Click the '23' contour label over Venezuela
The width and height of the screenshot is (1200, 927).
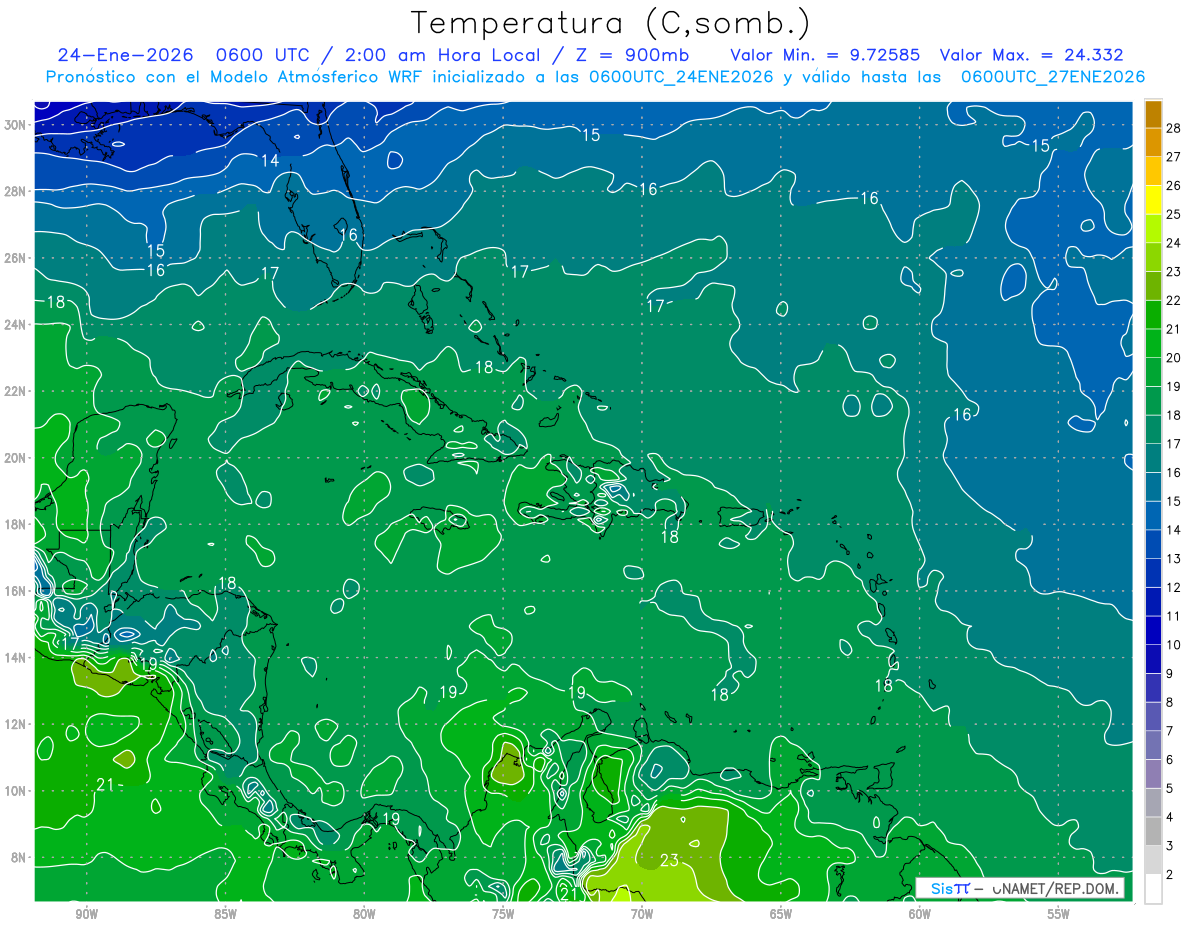(x=670, y=860)
